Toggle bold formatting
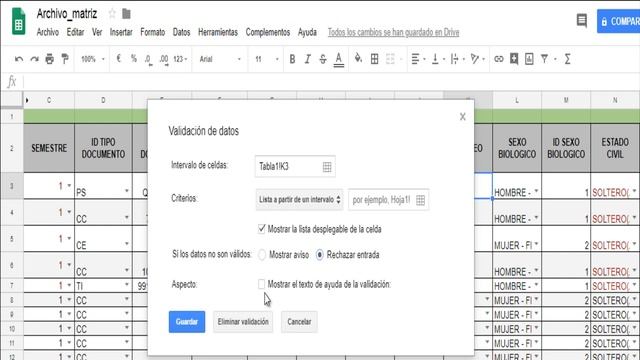This screenshot has height=360, width=640. pyautogui.click(x=292, y=59)
